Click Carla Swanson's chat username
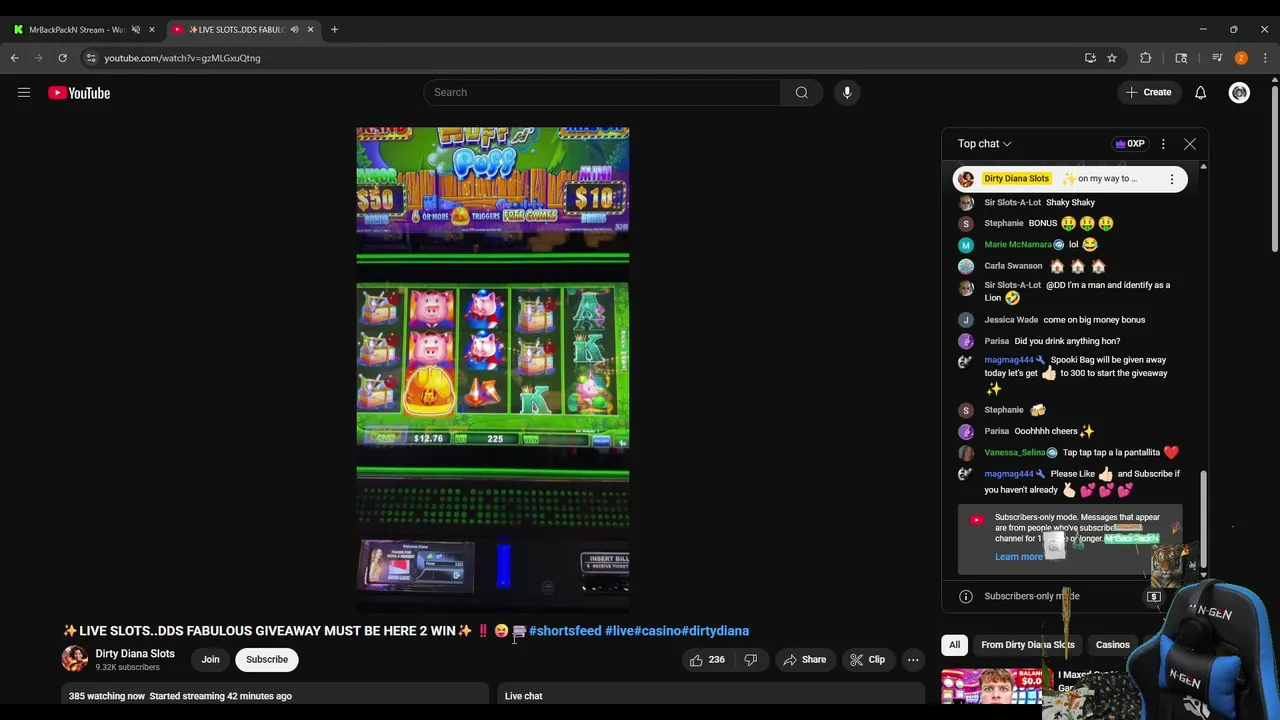The height and width of the screenshot is (720, 1280). (x=1013, y=266)
